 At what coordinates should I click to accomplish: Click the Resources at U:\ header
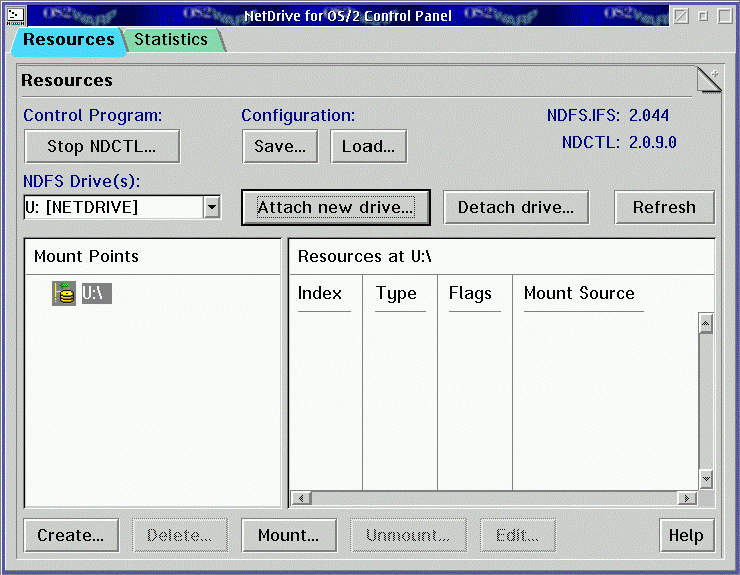[364, 256]
